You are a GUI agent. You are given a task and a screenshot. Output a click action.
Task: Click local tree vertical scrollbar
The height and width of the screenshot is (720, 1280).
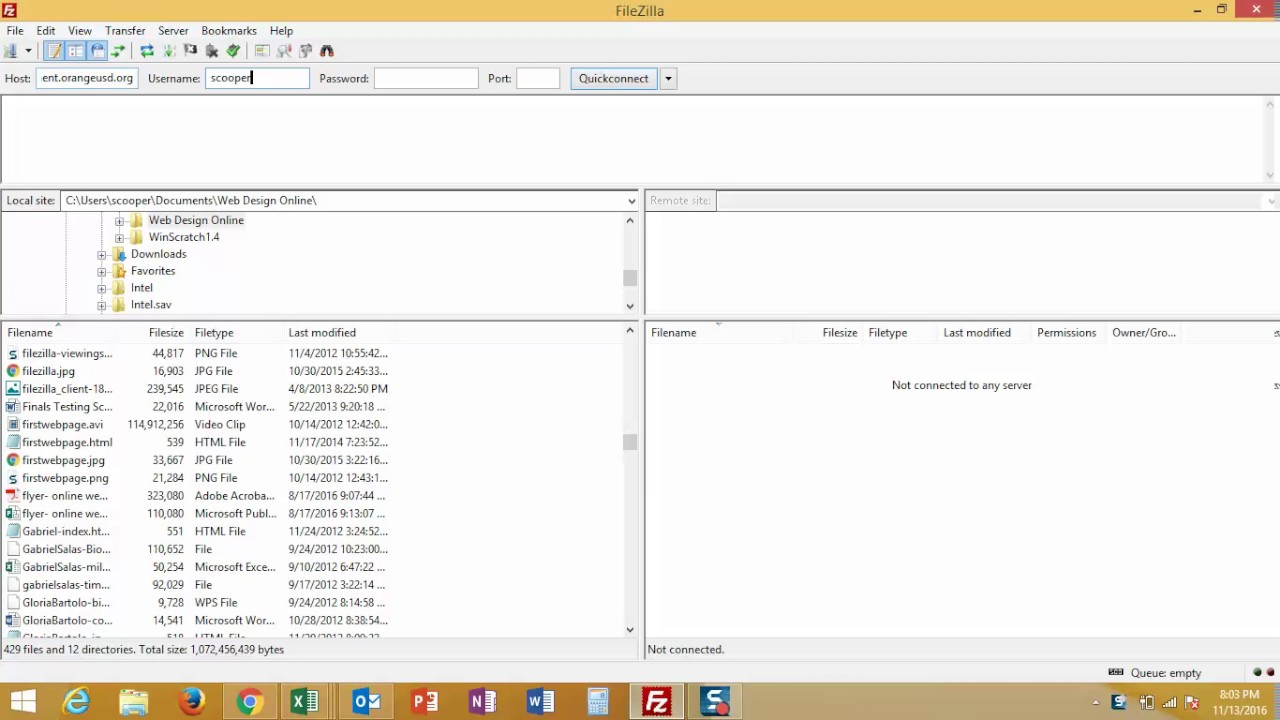click(x=630, y=278)
